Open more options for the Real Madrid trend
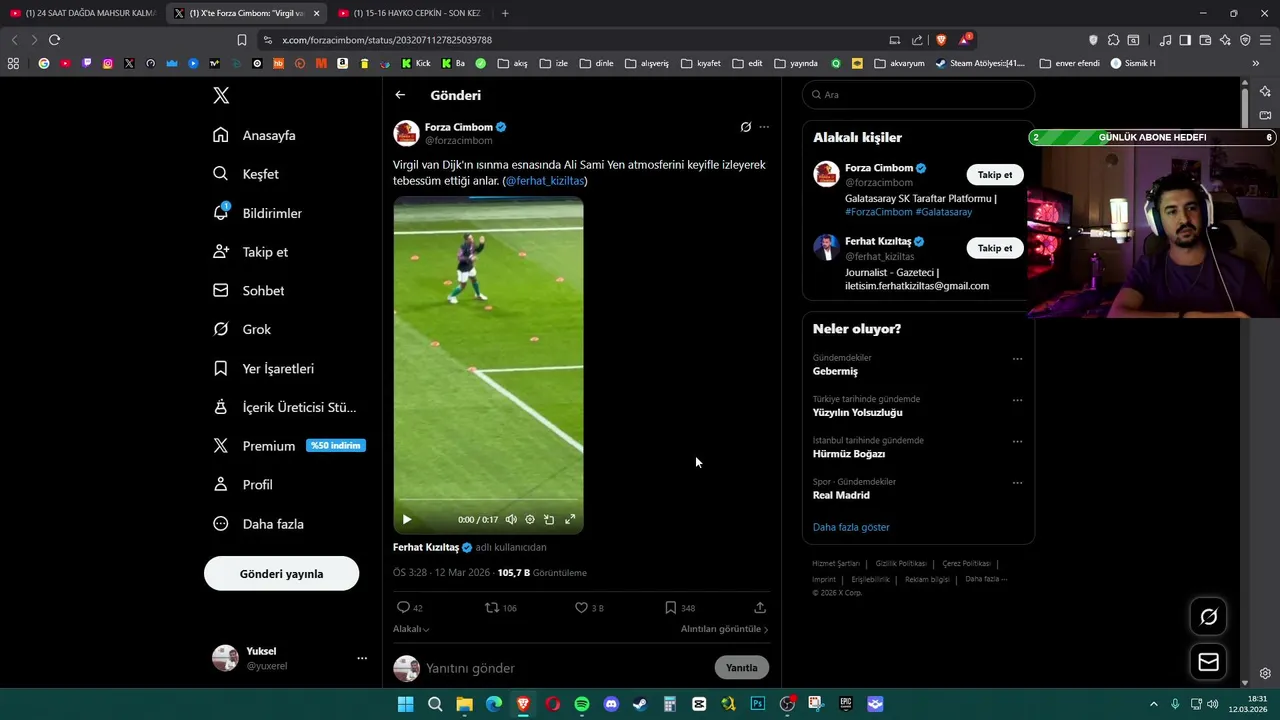The height and width of the screenshot is (720, 1280). [x=1017, y=483]
